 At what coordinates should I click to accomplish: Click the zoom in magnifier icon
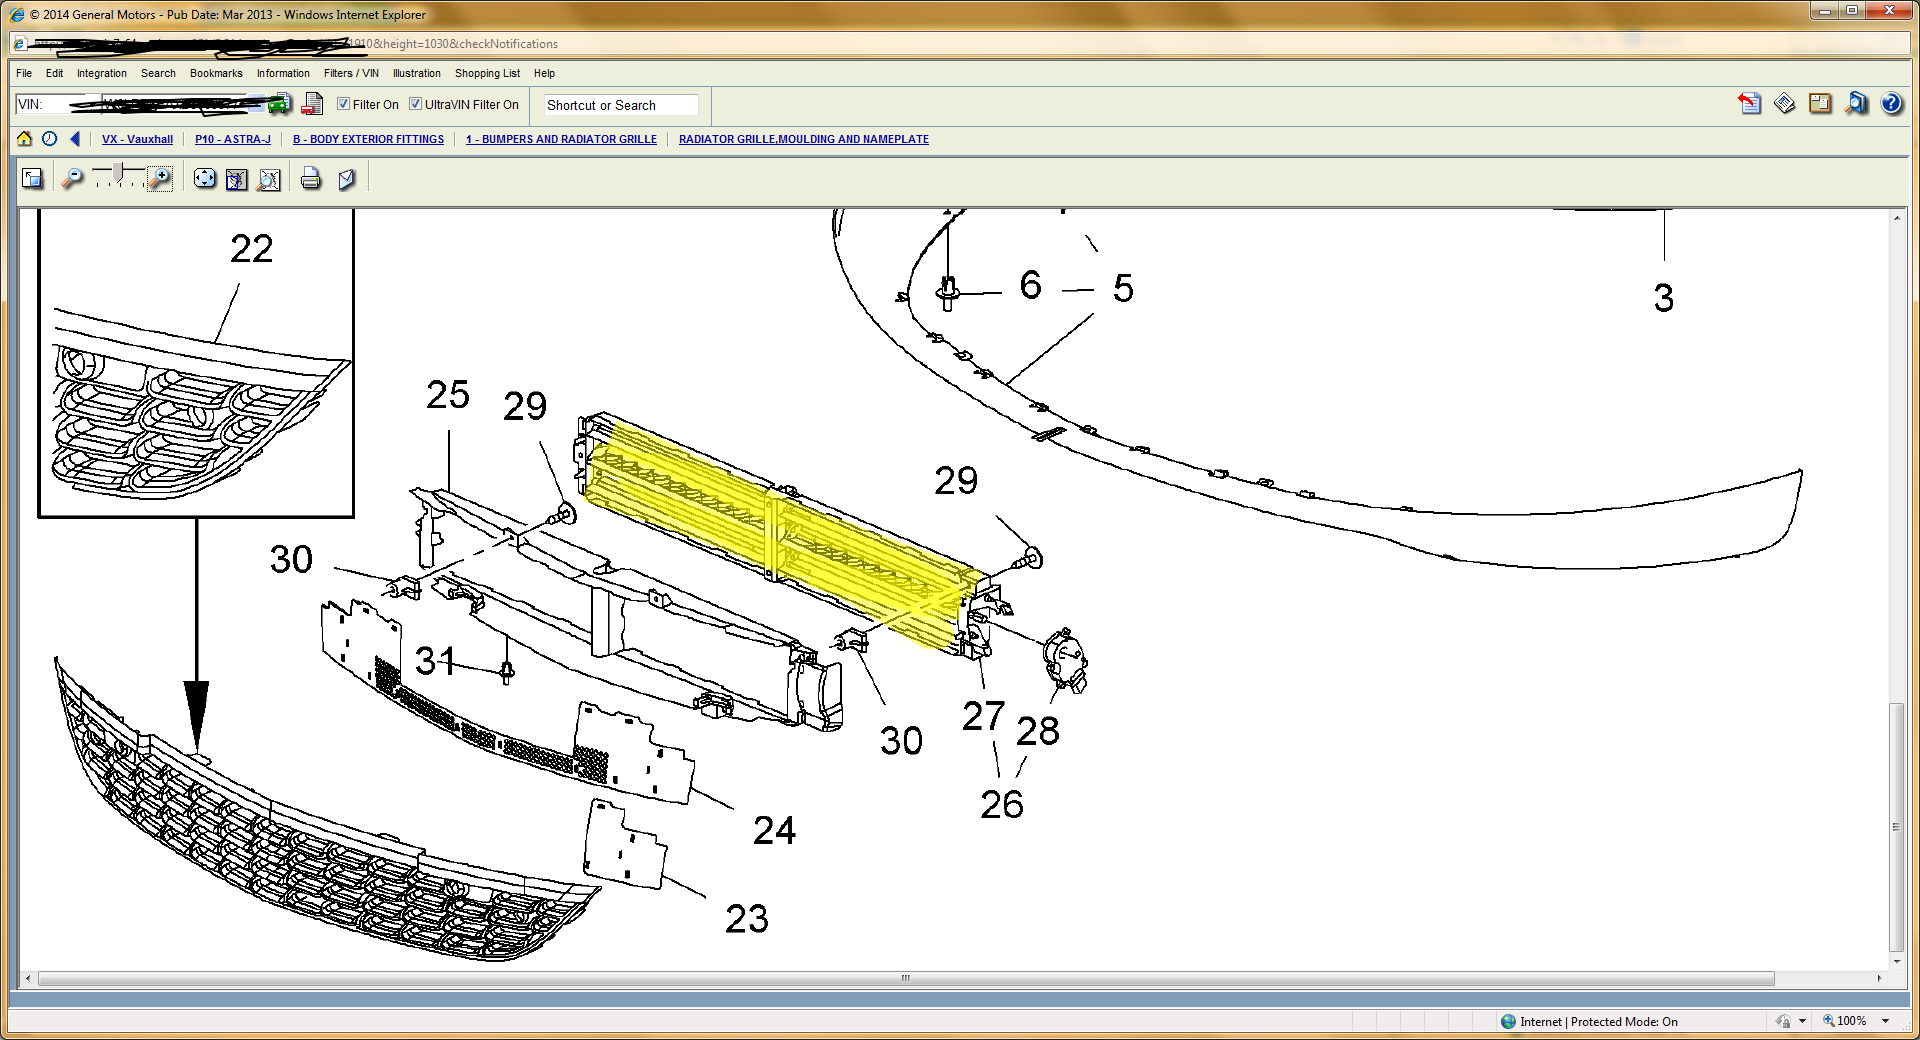click(x=160, y=179)
